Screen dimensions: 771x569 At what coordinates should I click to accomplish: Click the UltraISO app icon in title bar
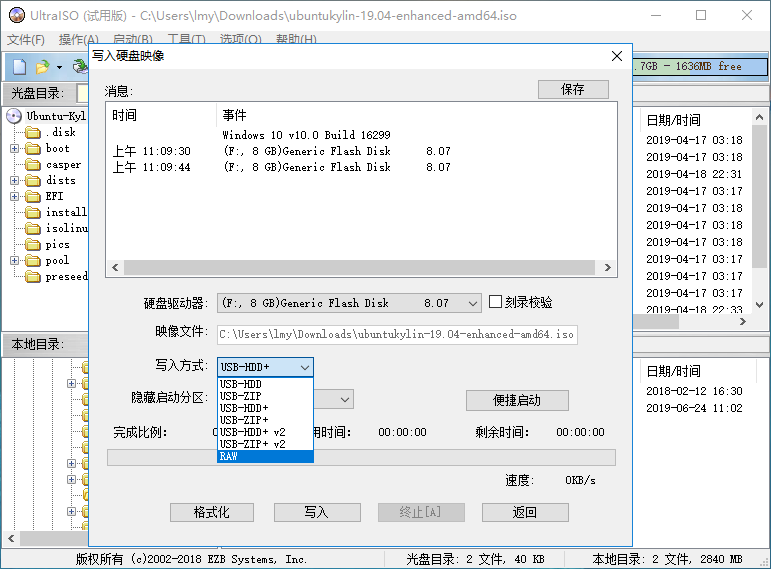(x=17, y=15)
